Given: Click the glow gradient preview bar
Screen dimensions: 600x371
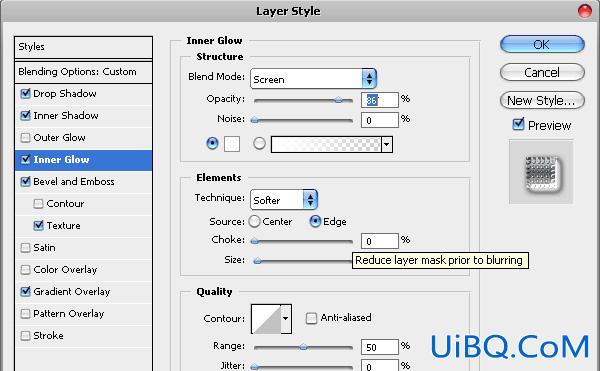Looking at the screenshot, I should (326, 145).
